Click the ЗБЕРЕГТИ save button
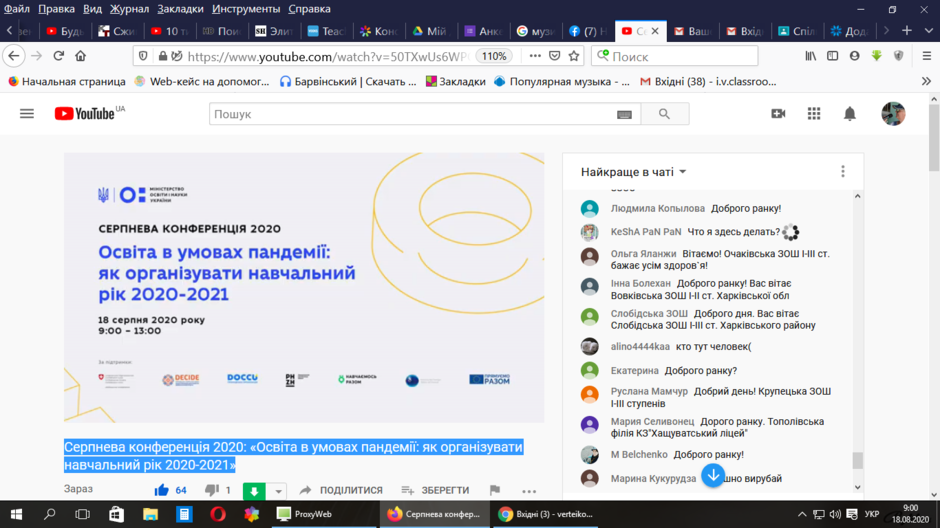Image resolution: width=940 pixels, height=528 pixels. pyautogui.click(x=435, y=490)
